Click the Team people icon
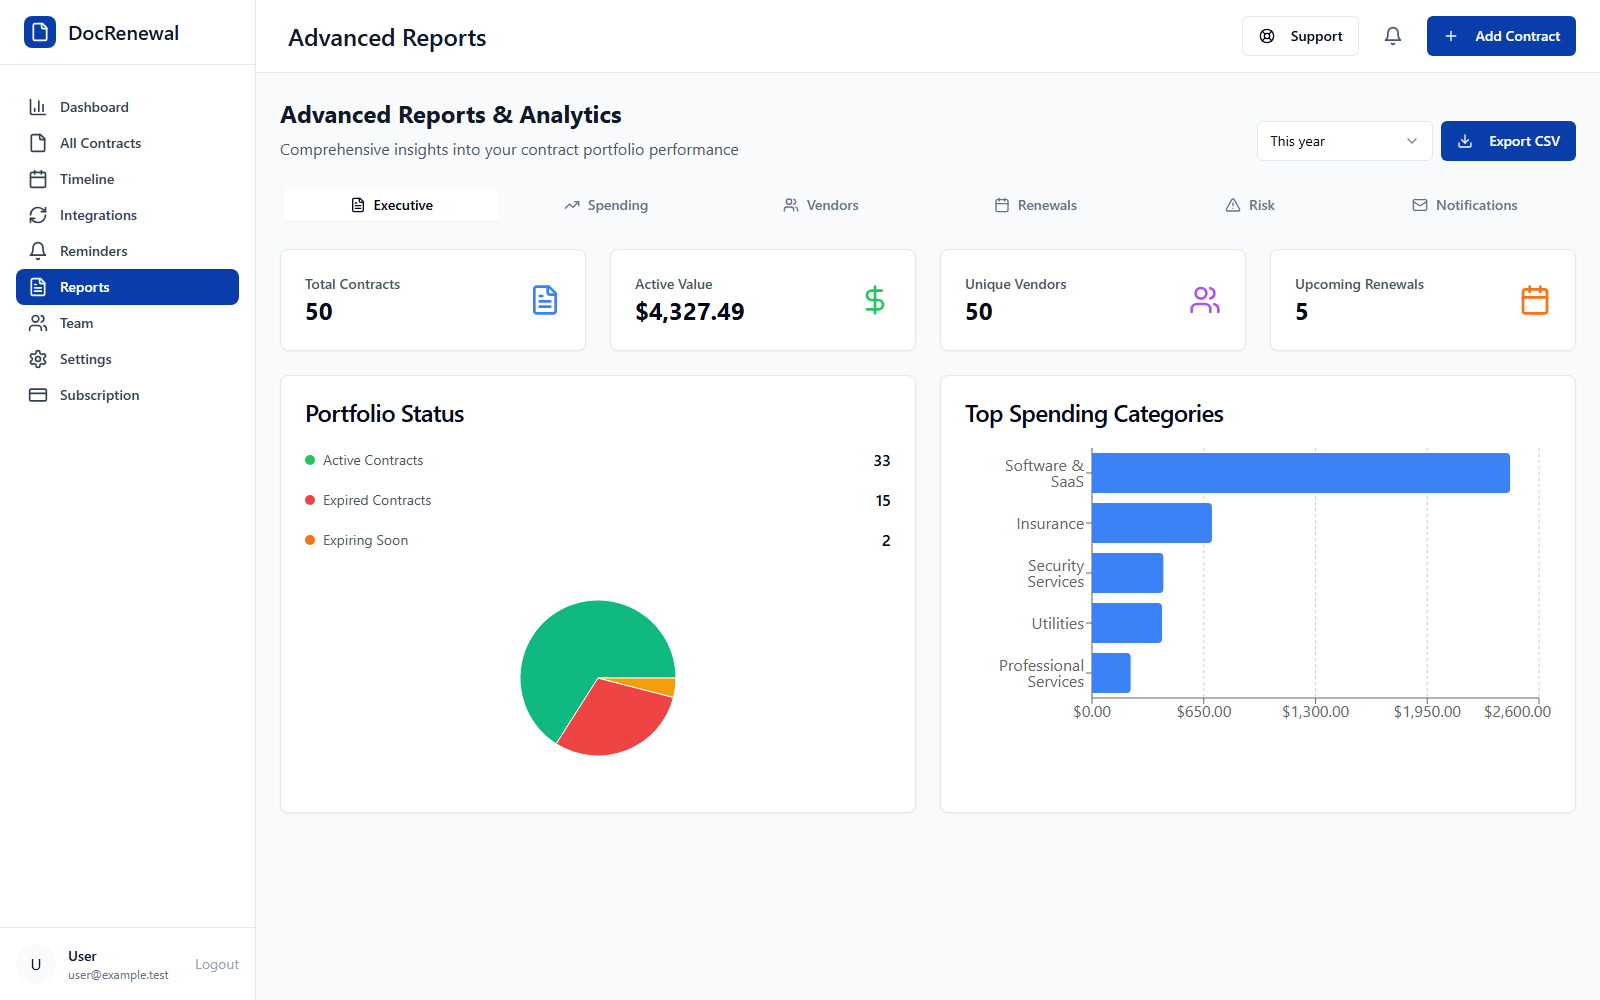Image resolution: width=1600 pixels, height=1000 pixels. click(x=38, y=323)
